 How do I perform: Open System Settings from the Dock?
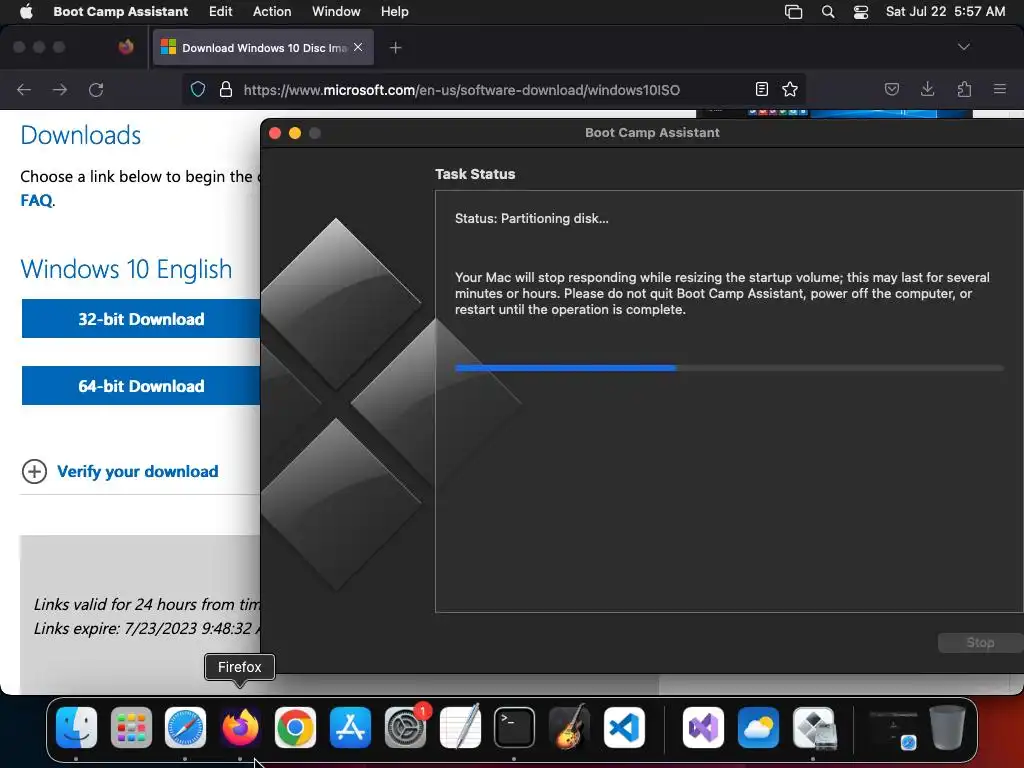[x=405, y=728]
